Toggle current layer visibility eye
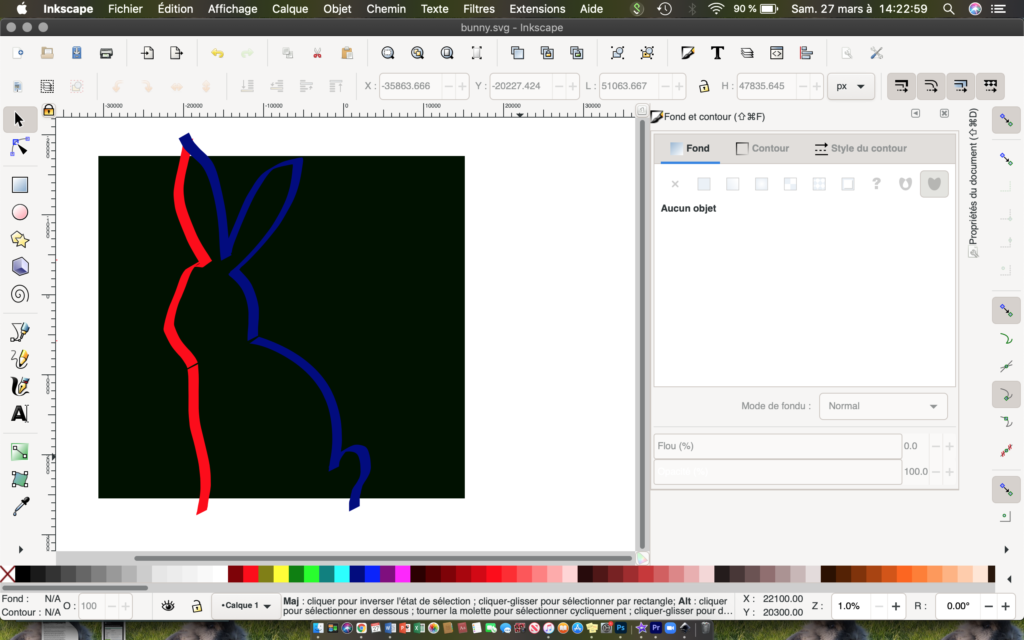This screenshot has width=1024, height=640. coord(169,606)
